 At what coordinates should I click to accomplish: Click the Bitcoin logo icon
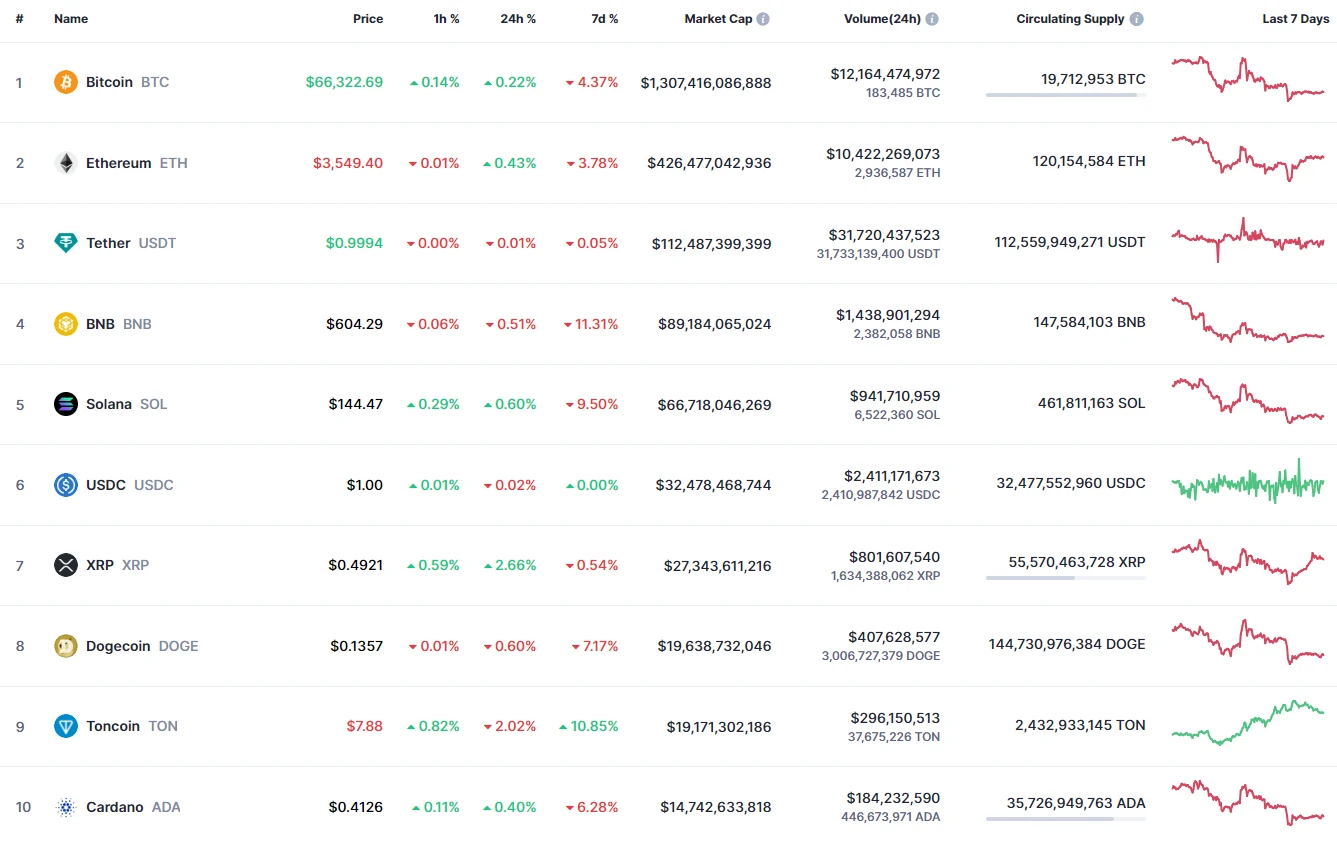66,82
